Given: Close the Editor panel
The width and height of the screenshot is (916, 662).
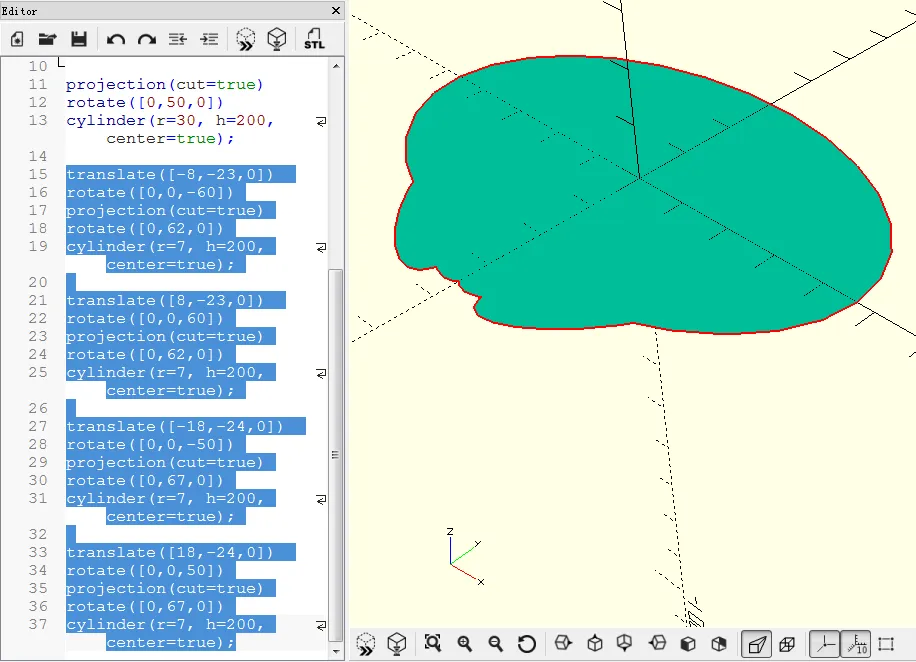Looking at the screenshot, I should pyautogui.click(x=336, y=11).
